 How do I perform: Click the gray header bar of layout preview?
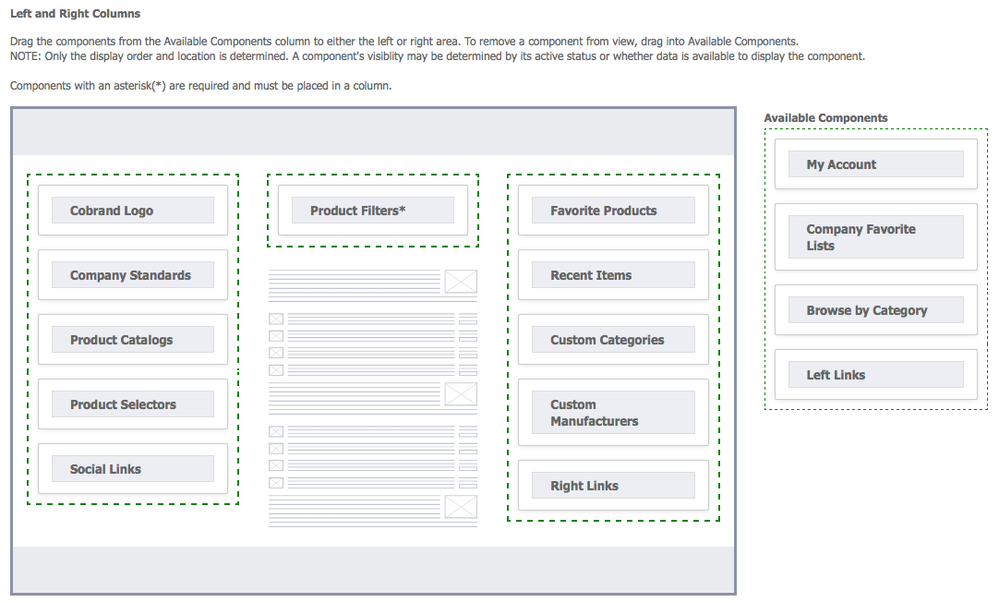pyautogui.click(x=374, y=132)
